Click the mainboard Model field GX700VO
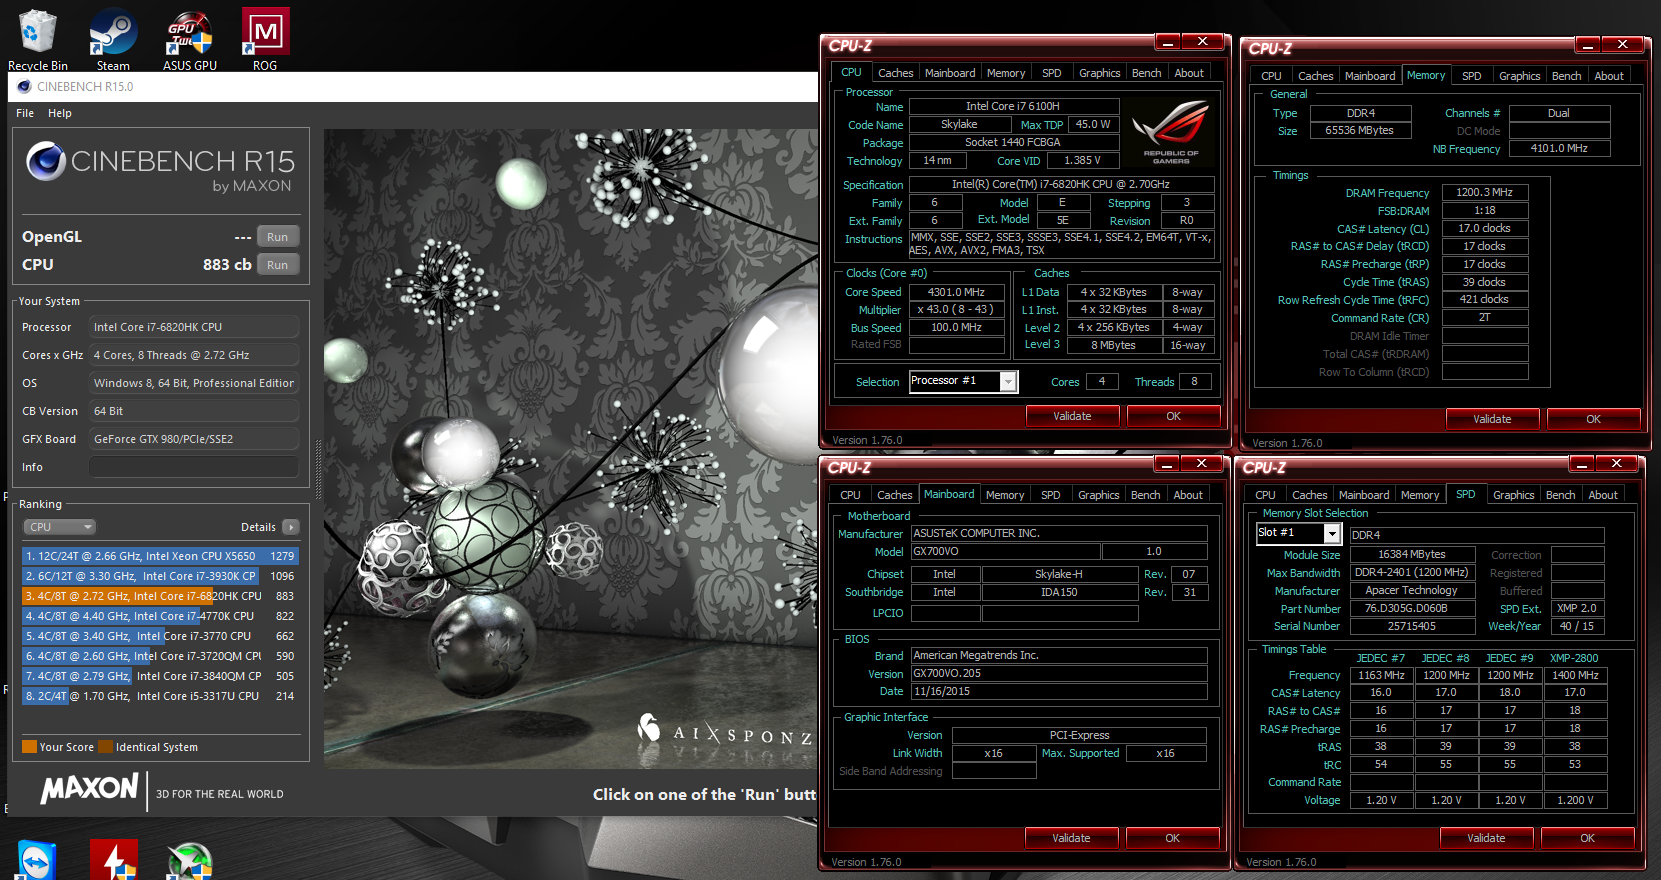 [1005, 551]
